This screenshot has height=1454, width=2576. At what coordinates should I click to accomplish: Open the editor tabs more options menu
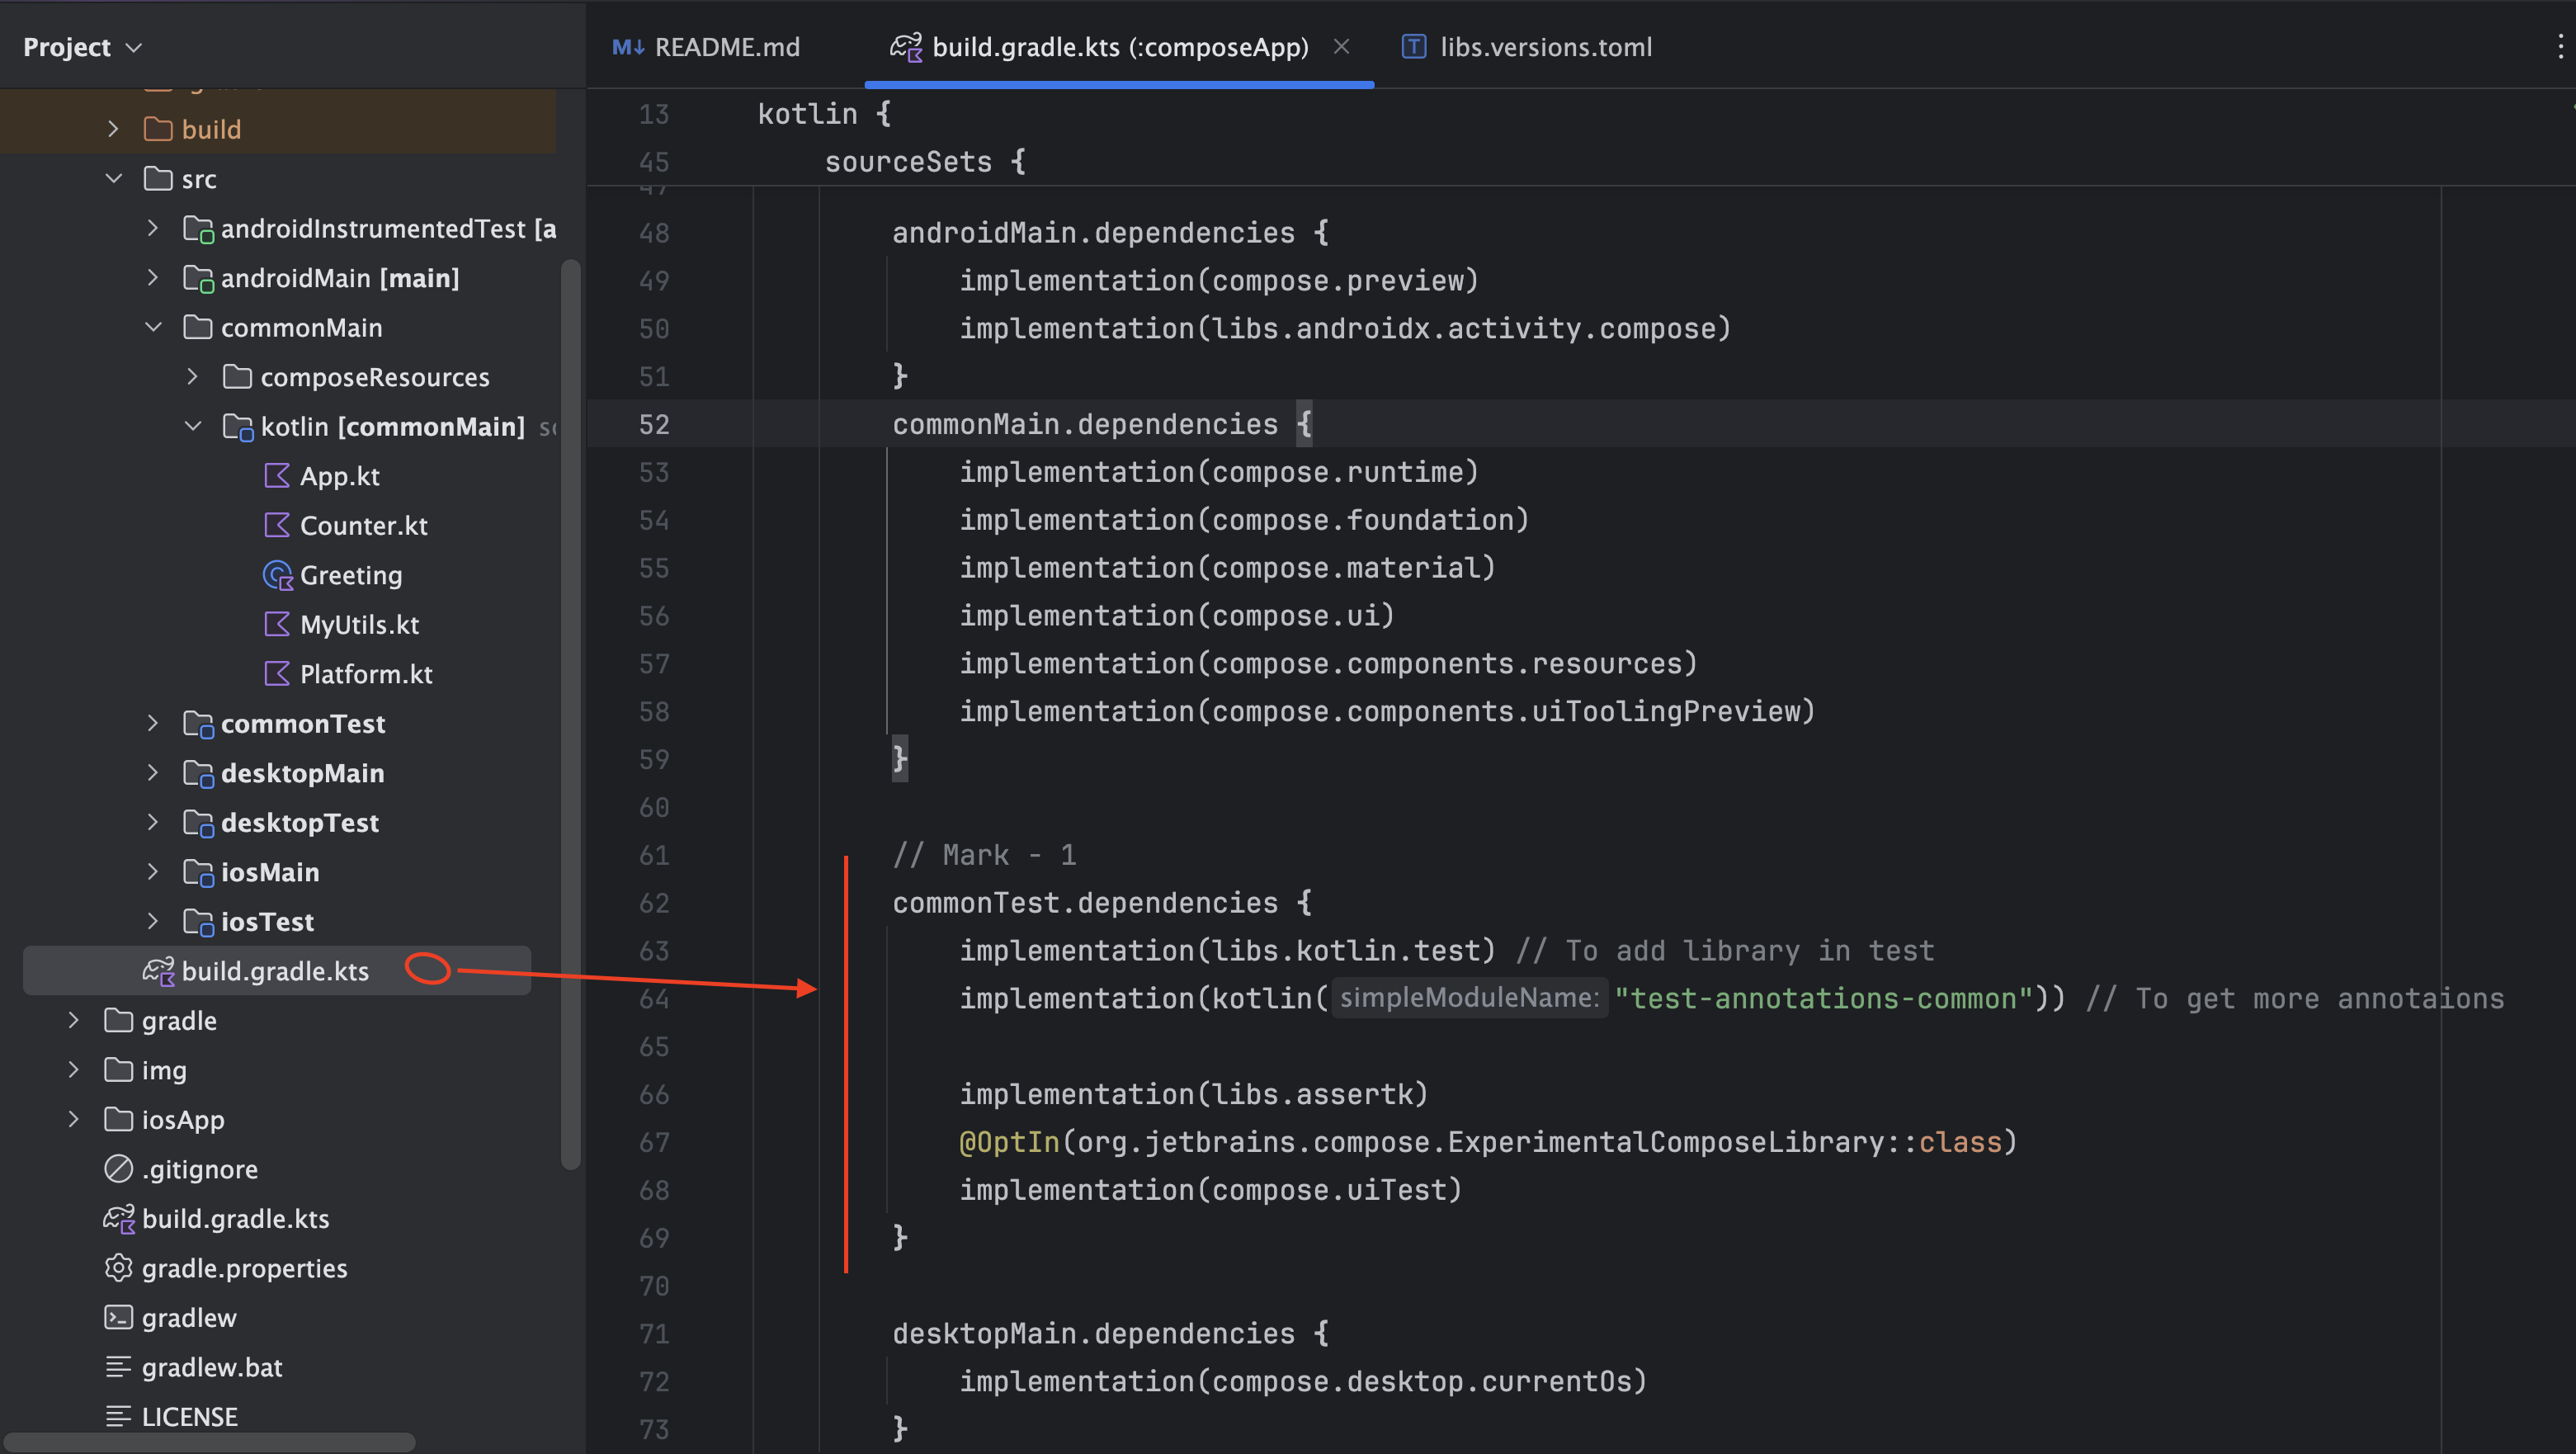pos(2560,47)
